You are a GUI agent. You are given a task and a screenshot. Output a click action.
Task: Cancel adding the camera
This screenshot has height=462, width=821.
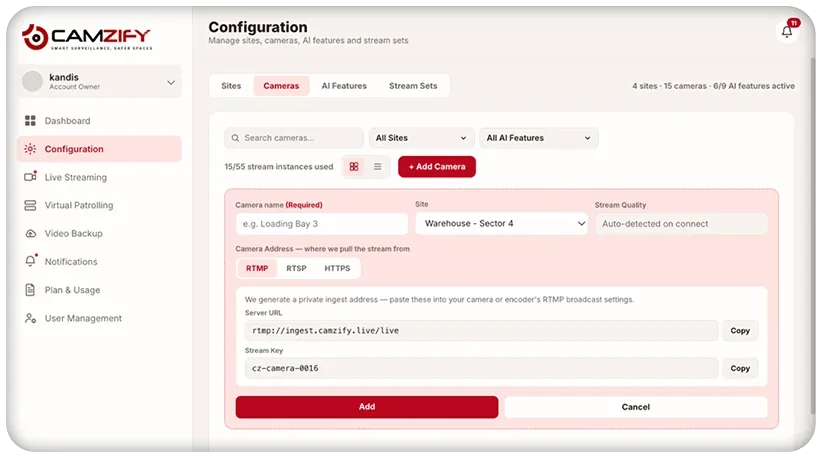636,407
